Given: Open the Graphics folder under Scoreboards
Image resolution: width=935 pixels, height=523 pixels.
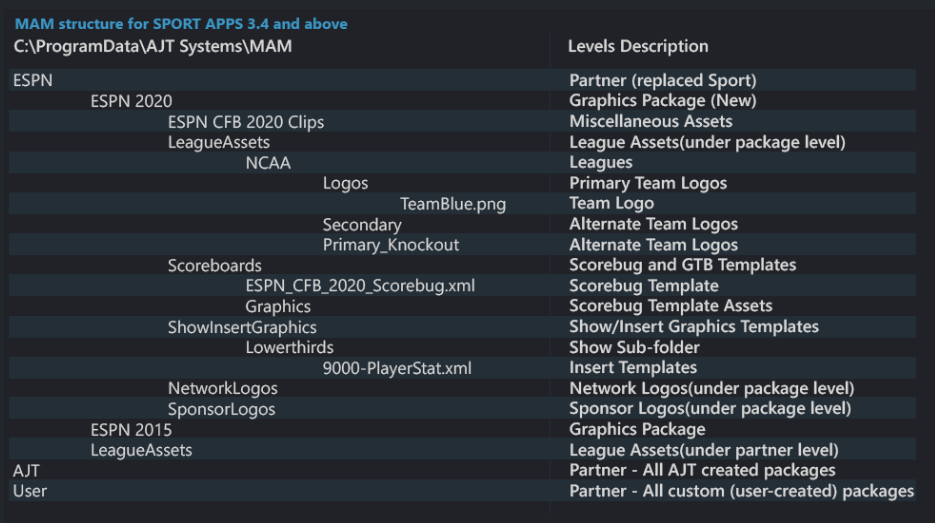Looking at the screenshot, I should point(278,306).
